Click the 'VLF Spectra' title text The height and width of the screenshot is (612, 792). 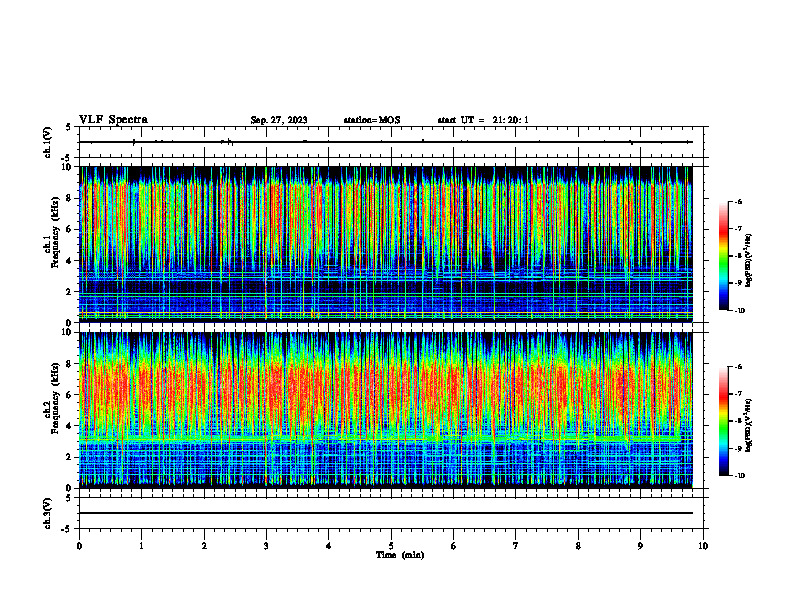[x=113, y=120]
